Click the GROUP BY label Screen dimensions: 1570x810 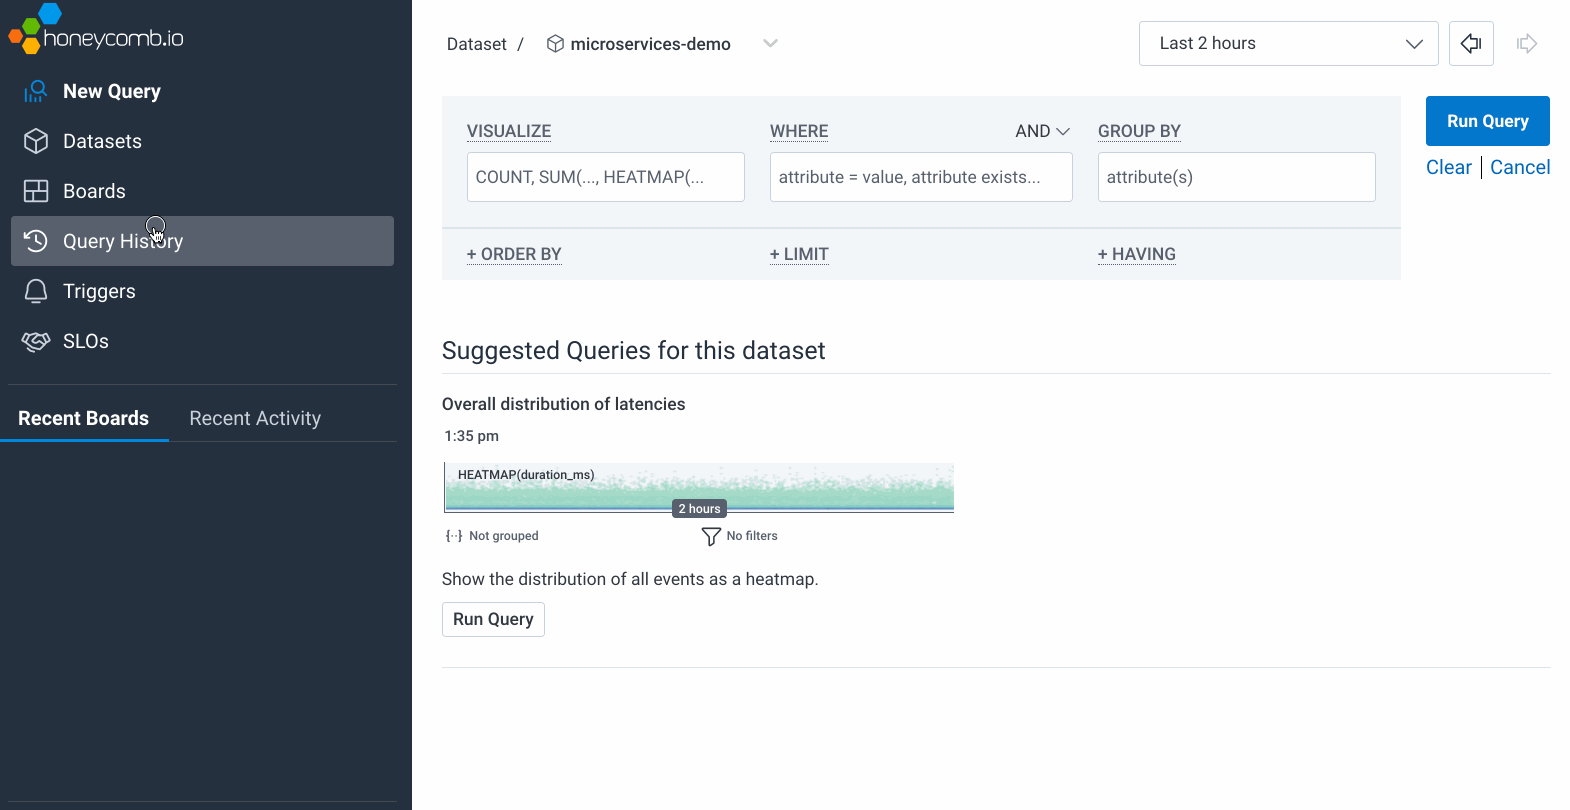point(1139,131)
